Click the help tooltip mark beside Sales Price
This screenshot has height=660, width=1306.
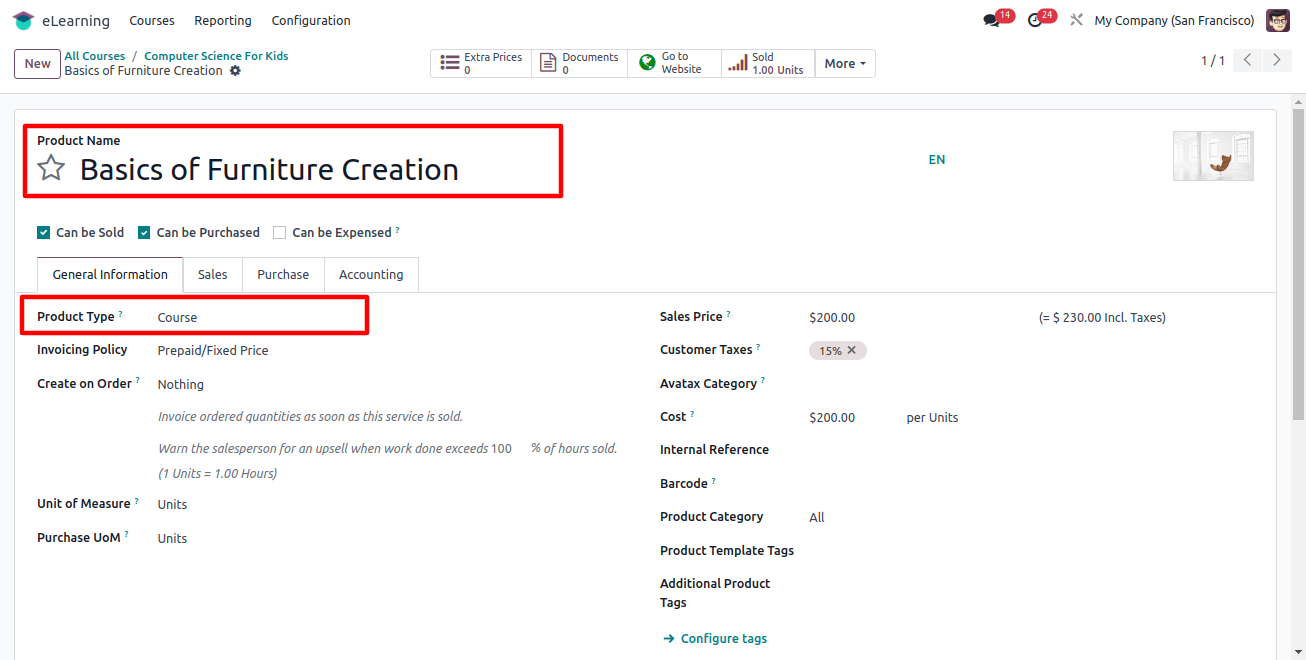click(x=729, y=314)
